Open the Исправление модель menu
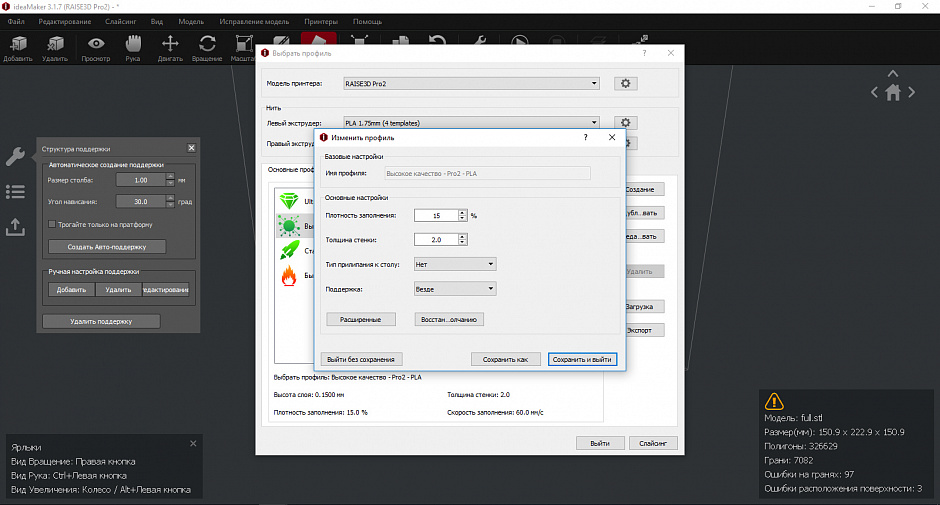940x505 pixels. (x=254, y=22)
